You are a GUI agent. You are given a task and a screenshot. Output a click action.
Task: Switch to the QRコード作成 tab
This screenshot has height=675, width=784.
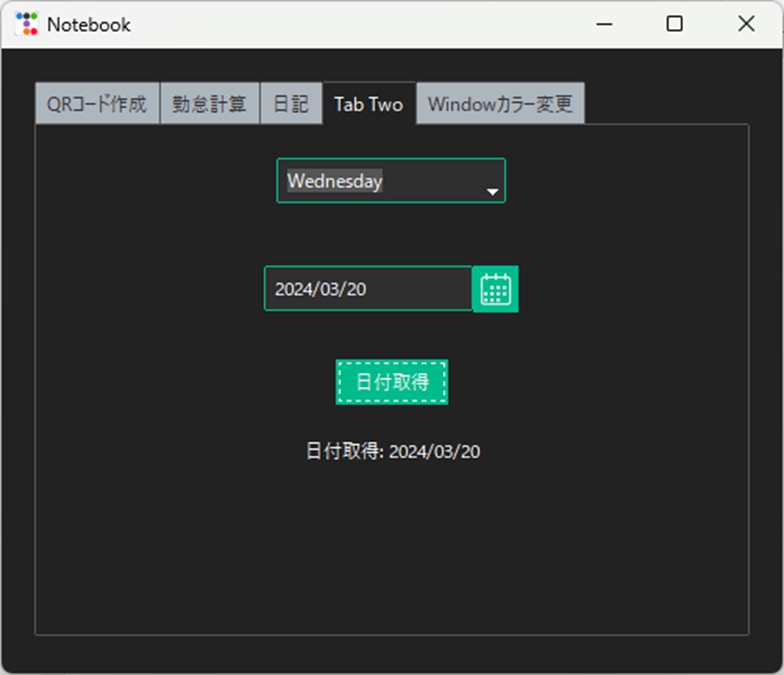tap(98, 104)
